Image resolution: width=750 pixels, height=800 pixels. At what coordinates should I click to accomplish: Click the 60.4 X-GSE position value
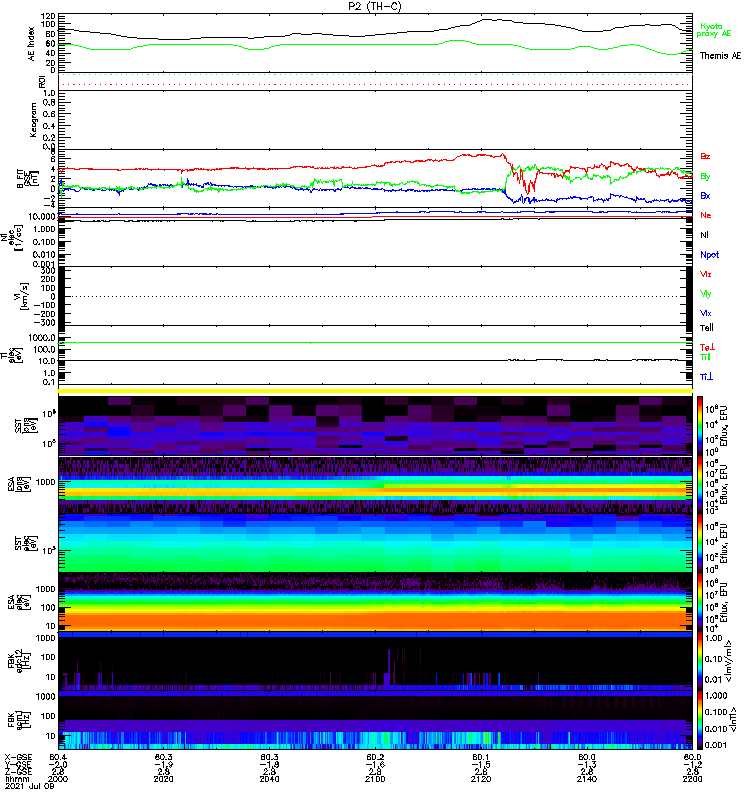coord(58,757)
